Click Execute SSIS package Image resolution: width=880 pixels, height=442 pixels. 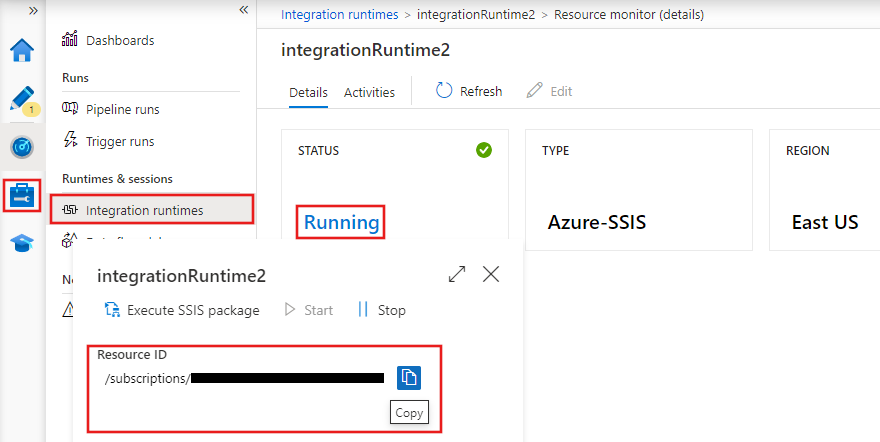(182, 310)
